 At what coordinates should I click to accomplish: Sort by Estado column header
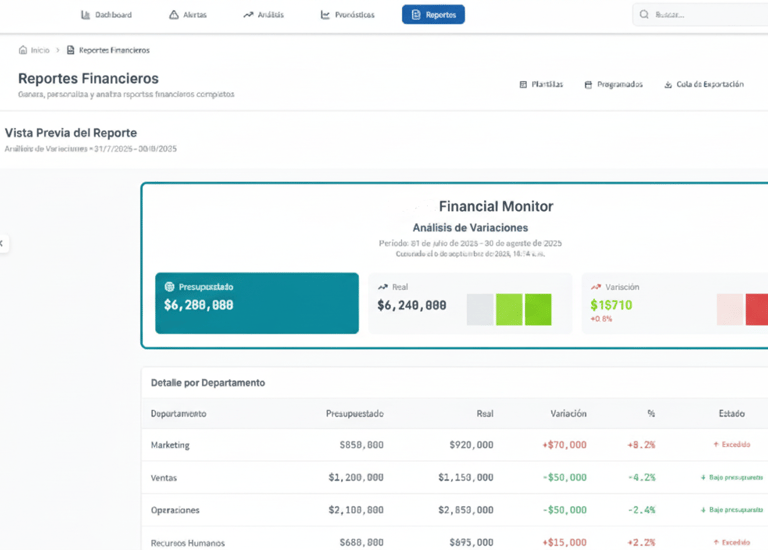coord(732,413)
